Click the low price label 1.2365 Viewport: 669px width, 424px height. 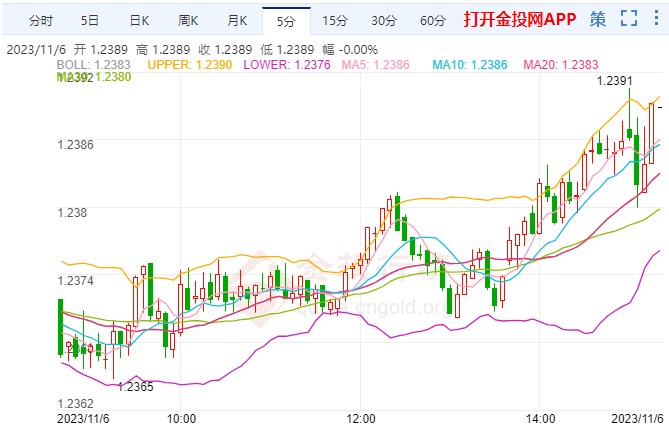(x=135, y=387)
